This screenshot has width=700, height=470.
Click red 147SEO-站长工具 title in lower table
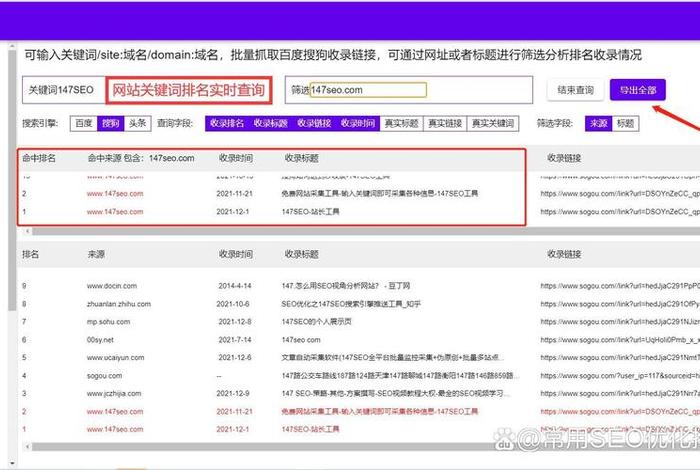[310, 429]
